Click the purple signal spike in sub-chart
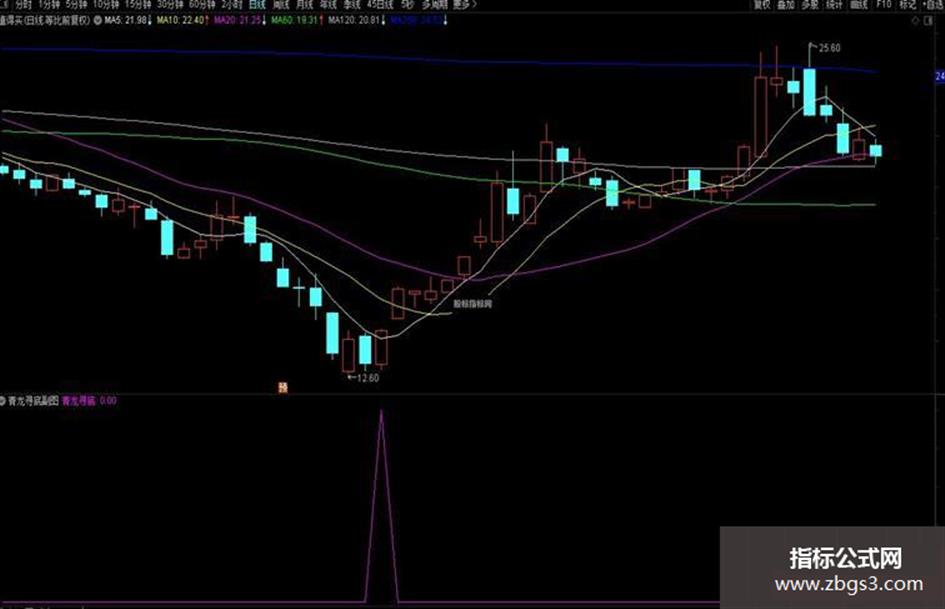The height and width of the screenshot is (609, 945). tap(381, 506)
